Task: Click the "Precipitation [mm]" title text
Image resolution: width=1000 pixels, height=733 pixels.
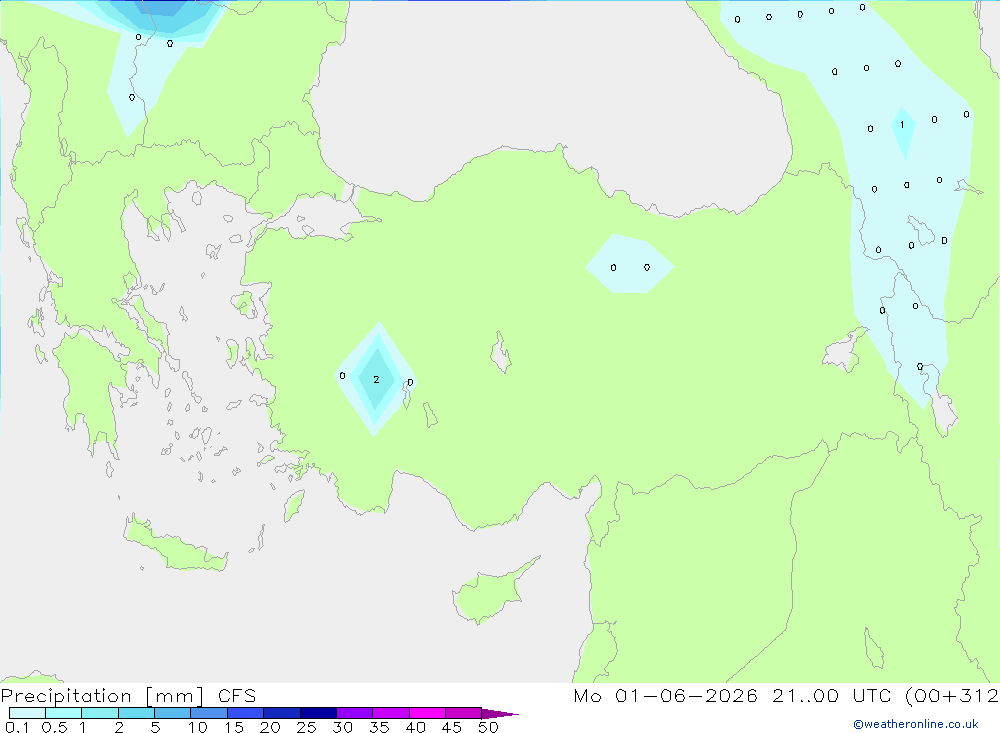Action: [102, 696]
